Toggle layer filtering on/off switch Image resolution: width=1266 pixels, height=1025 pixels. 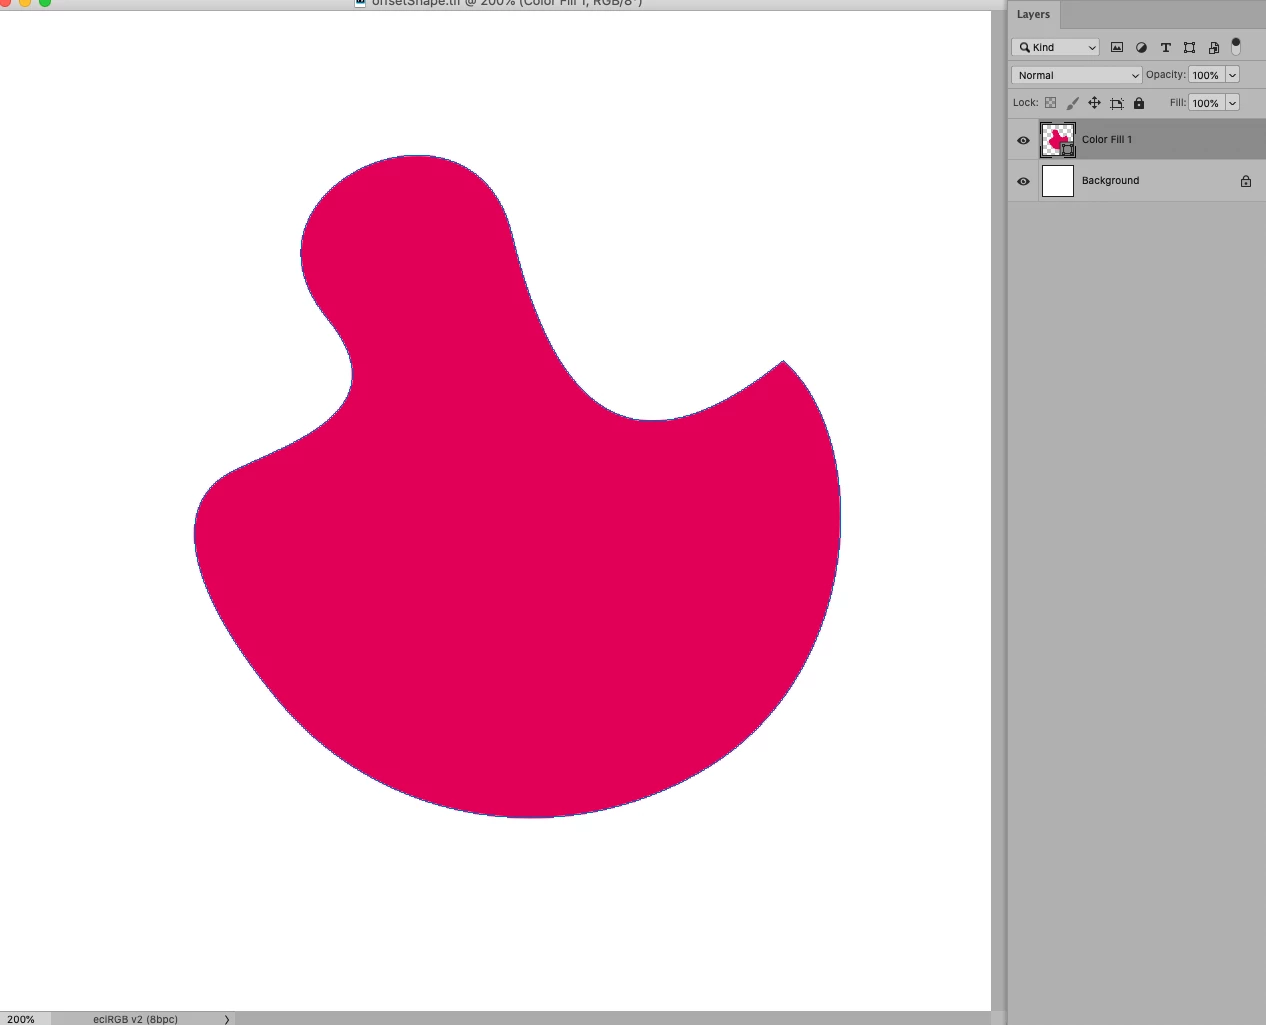tap(1235, 46)
